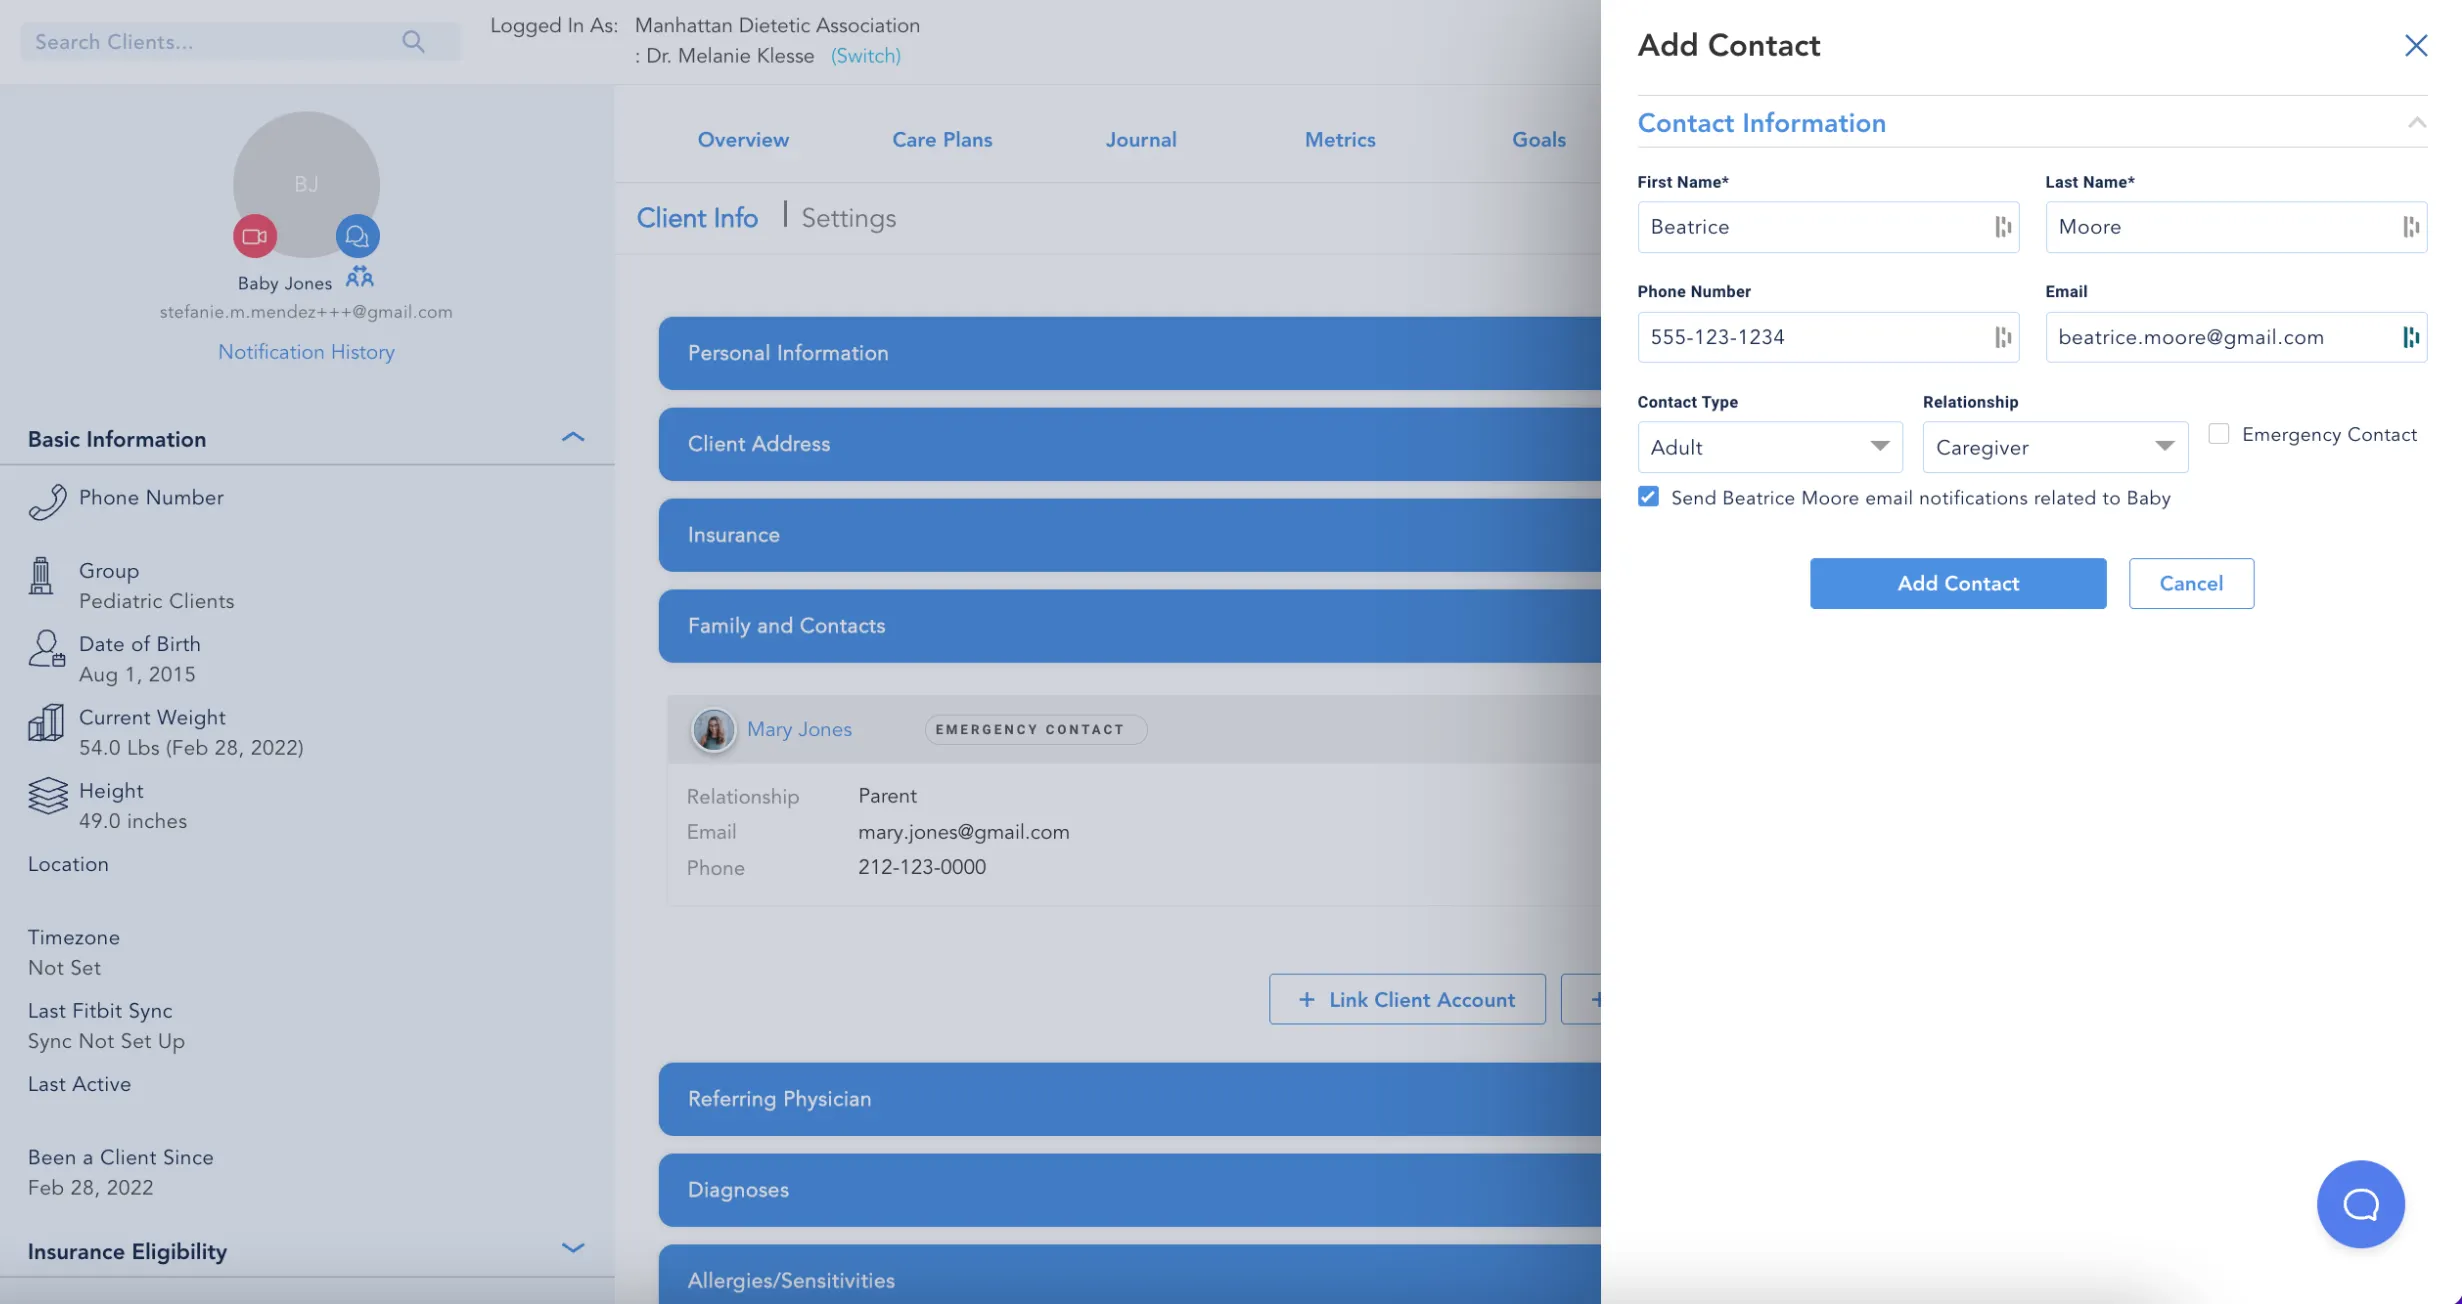Click the BJ avatar circle

[x=306, y=184]
